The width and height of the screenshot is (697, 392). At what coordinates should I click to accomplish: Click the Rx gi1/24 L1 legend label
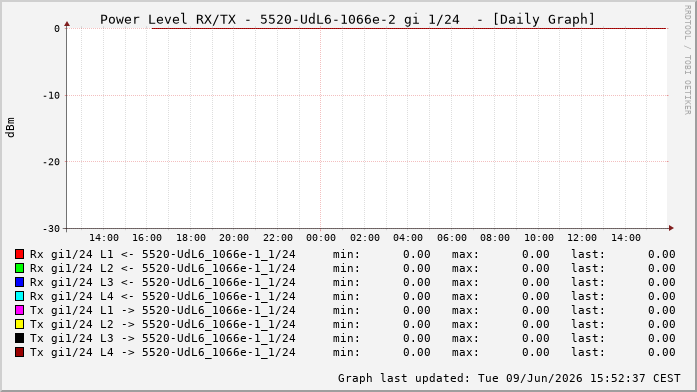[x=162, y=254]
